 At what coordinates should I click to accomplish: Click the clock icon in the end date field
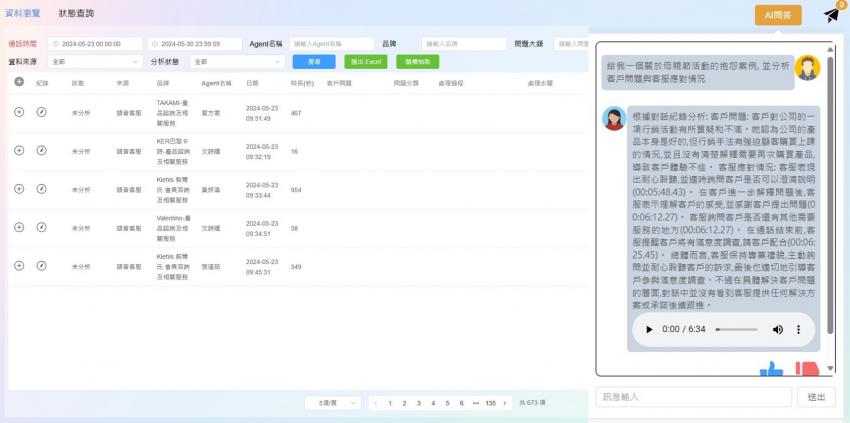point(156,44)
